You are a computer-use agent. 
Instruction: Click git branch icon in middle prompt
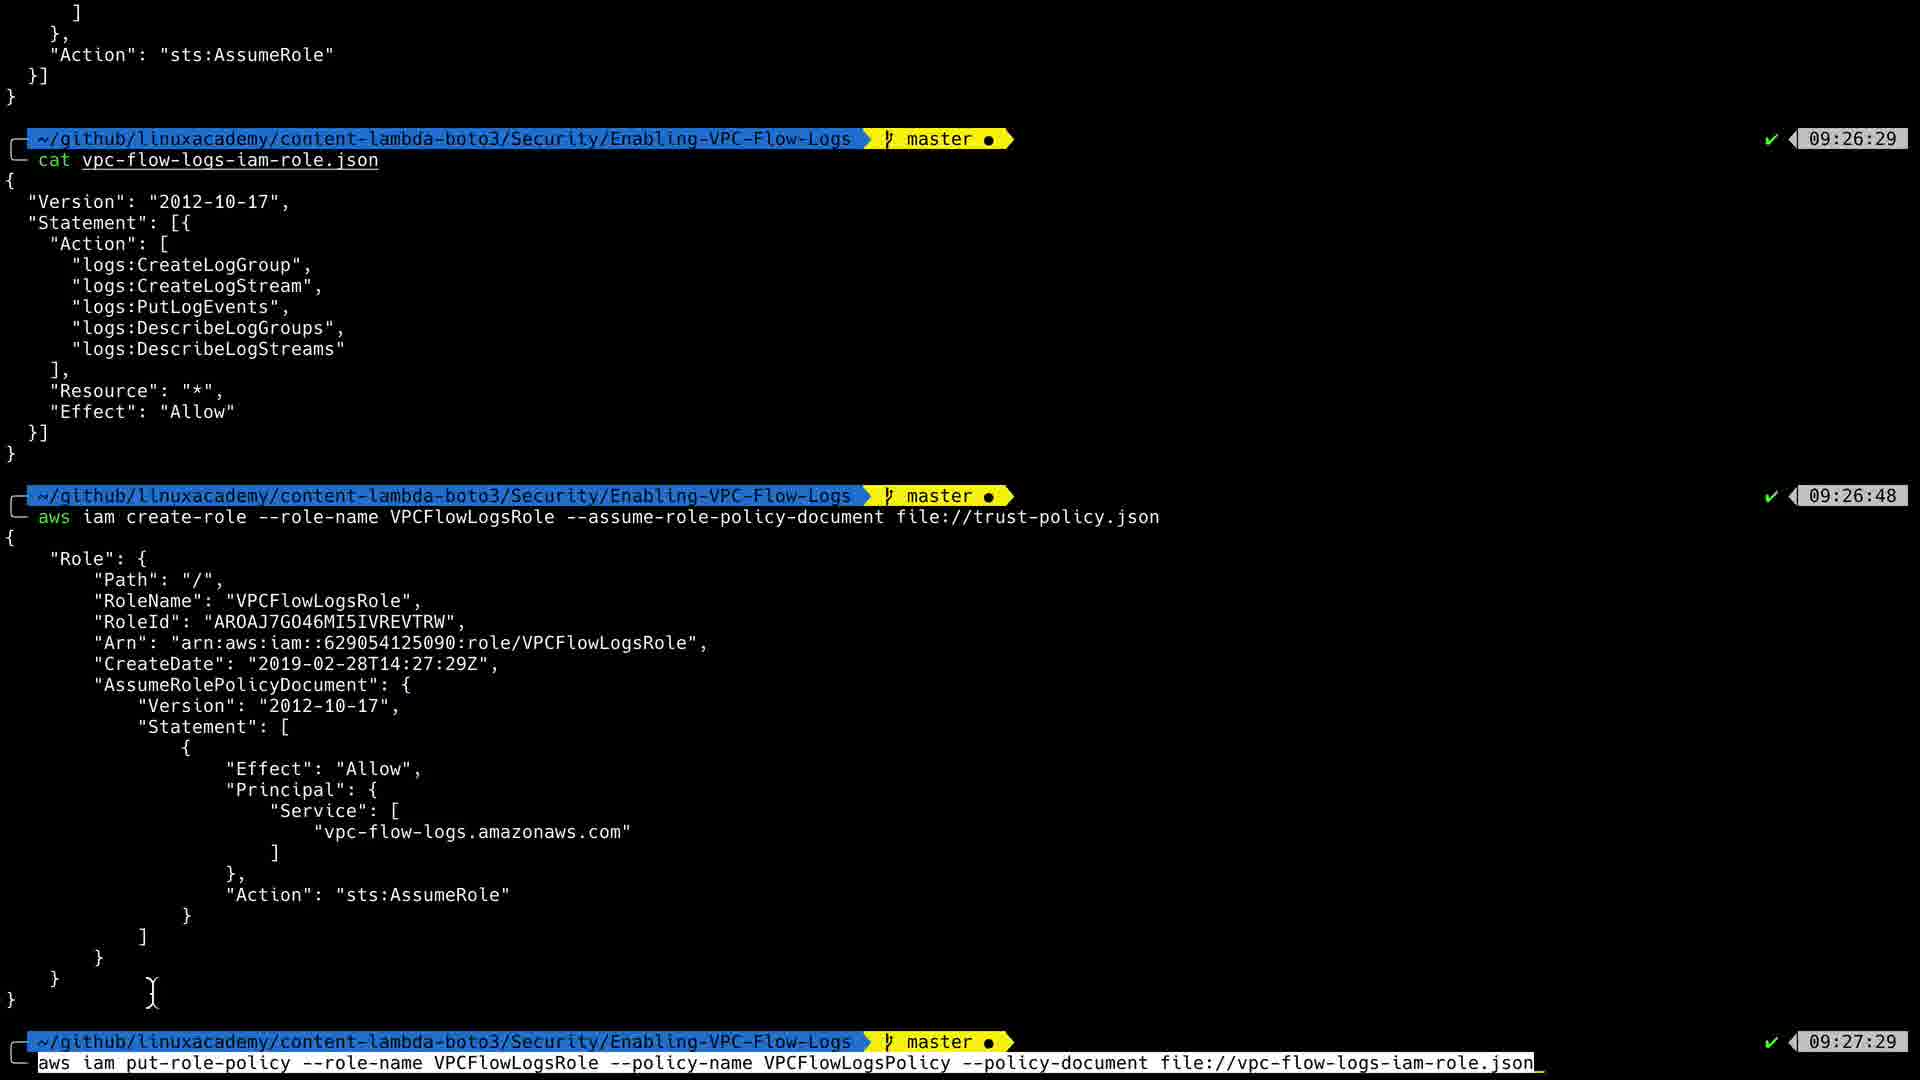click(x=888, y=497)
